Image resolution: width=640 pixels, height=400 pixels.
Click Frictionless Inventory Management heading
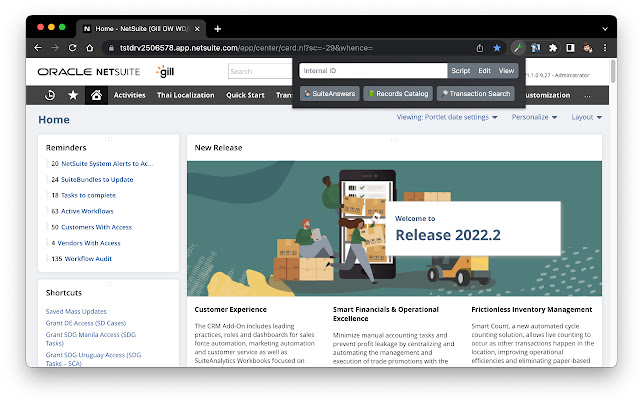coord(531,310)
